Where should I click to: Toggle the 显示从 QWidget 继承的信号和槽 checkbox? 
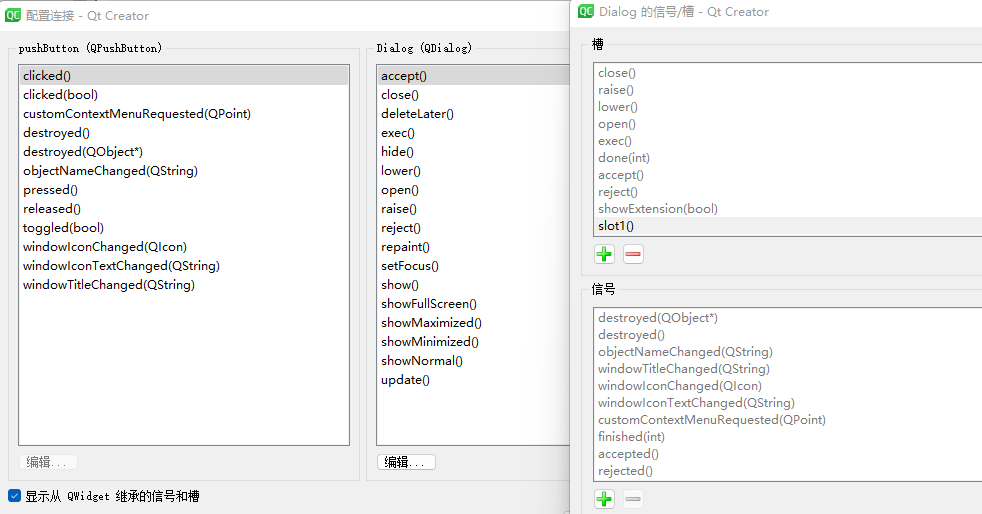[x=14, y=496]
